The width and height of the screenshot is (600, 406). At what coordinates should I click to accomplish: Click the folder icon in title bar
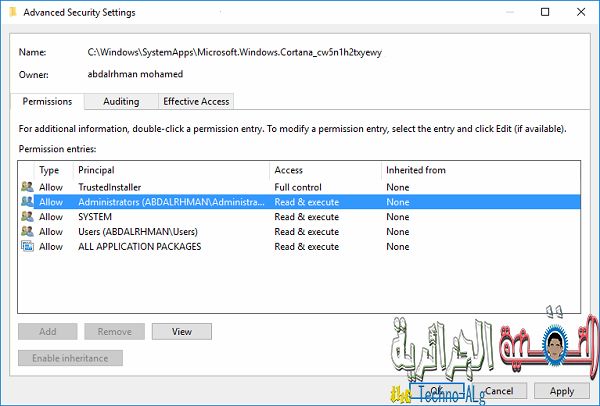point(13,12)
